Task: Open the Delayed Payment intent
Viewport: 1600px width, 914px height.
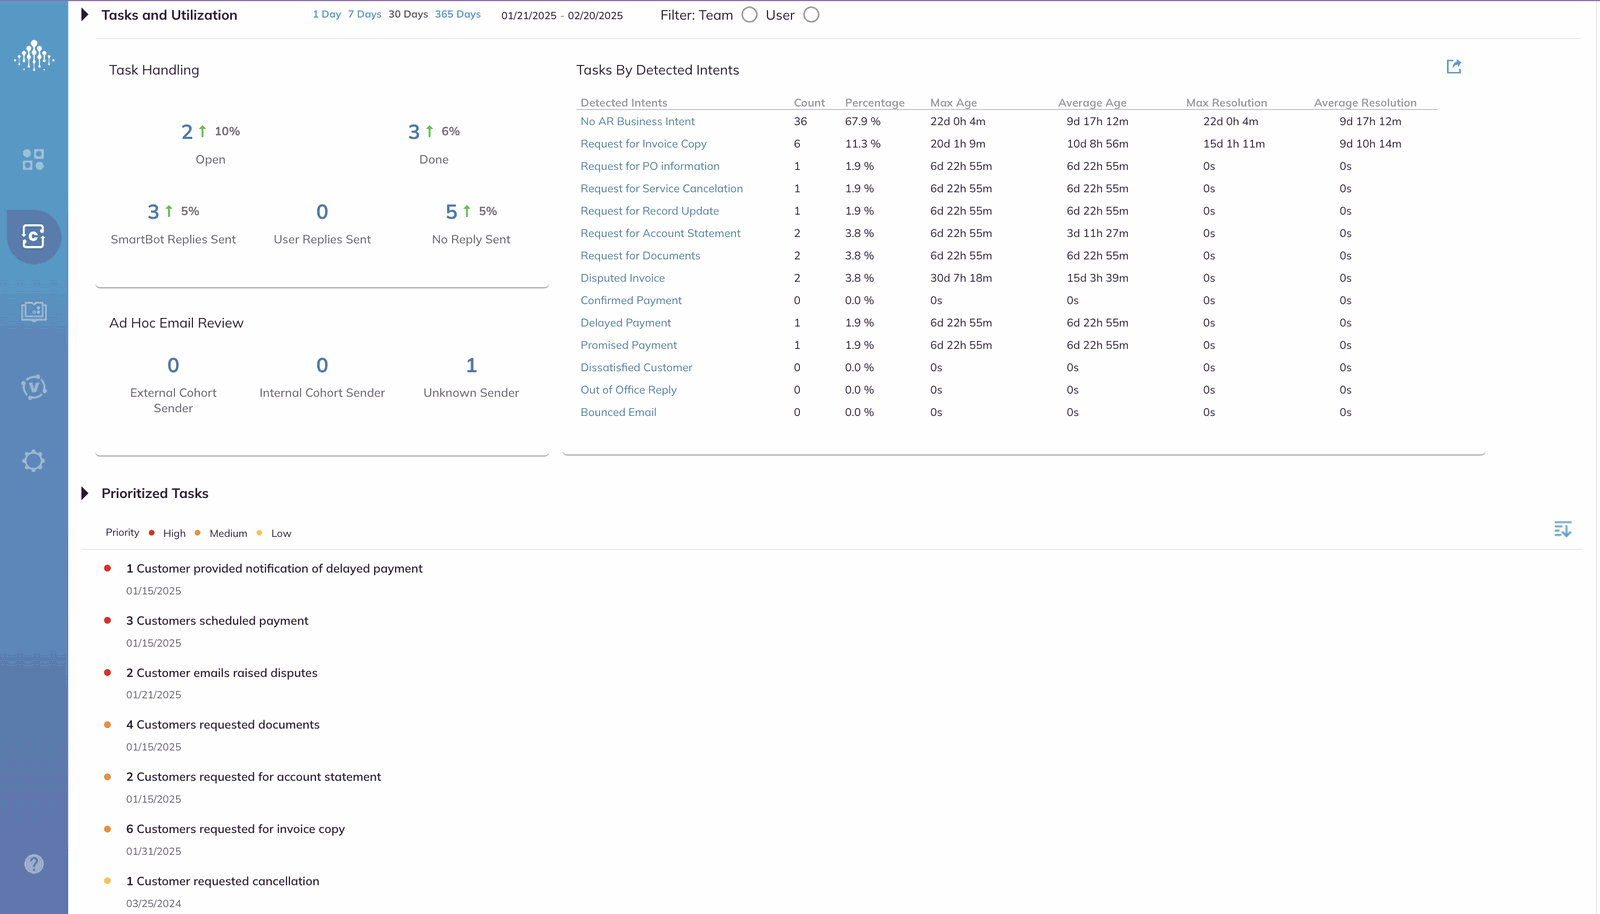Action: pyautogui.click(x=626, y=323)
